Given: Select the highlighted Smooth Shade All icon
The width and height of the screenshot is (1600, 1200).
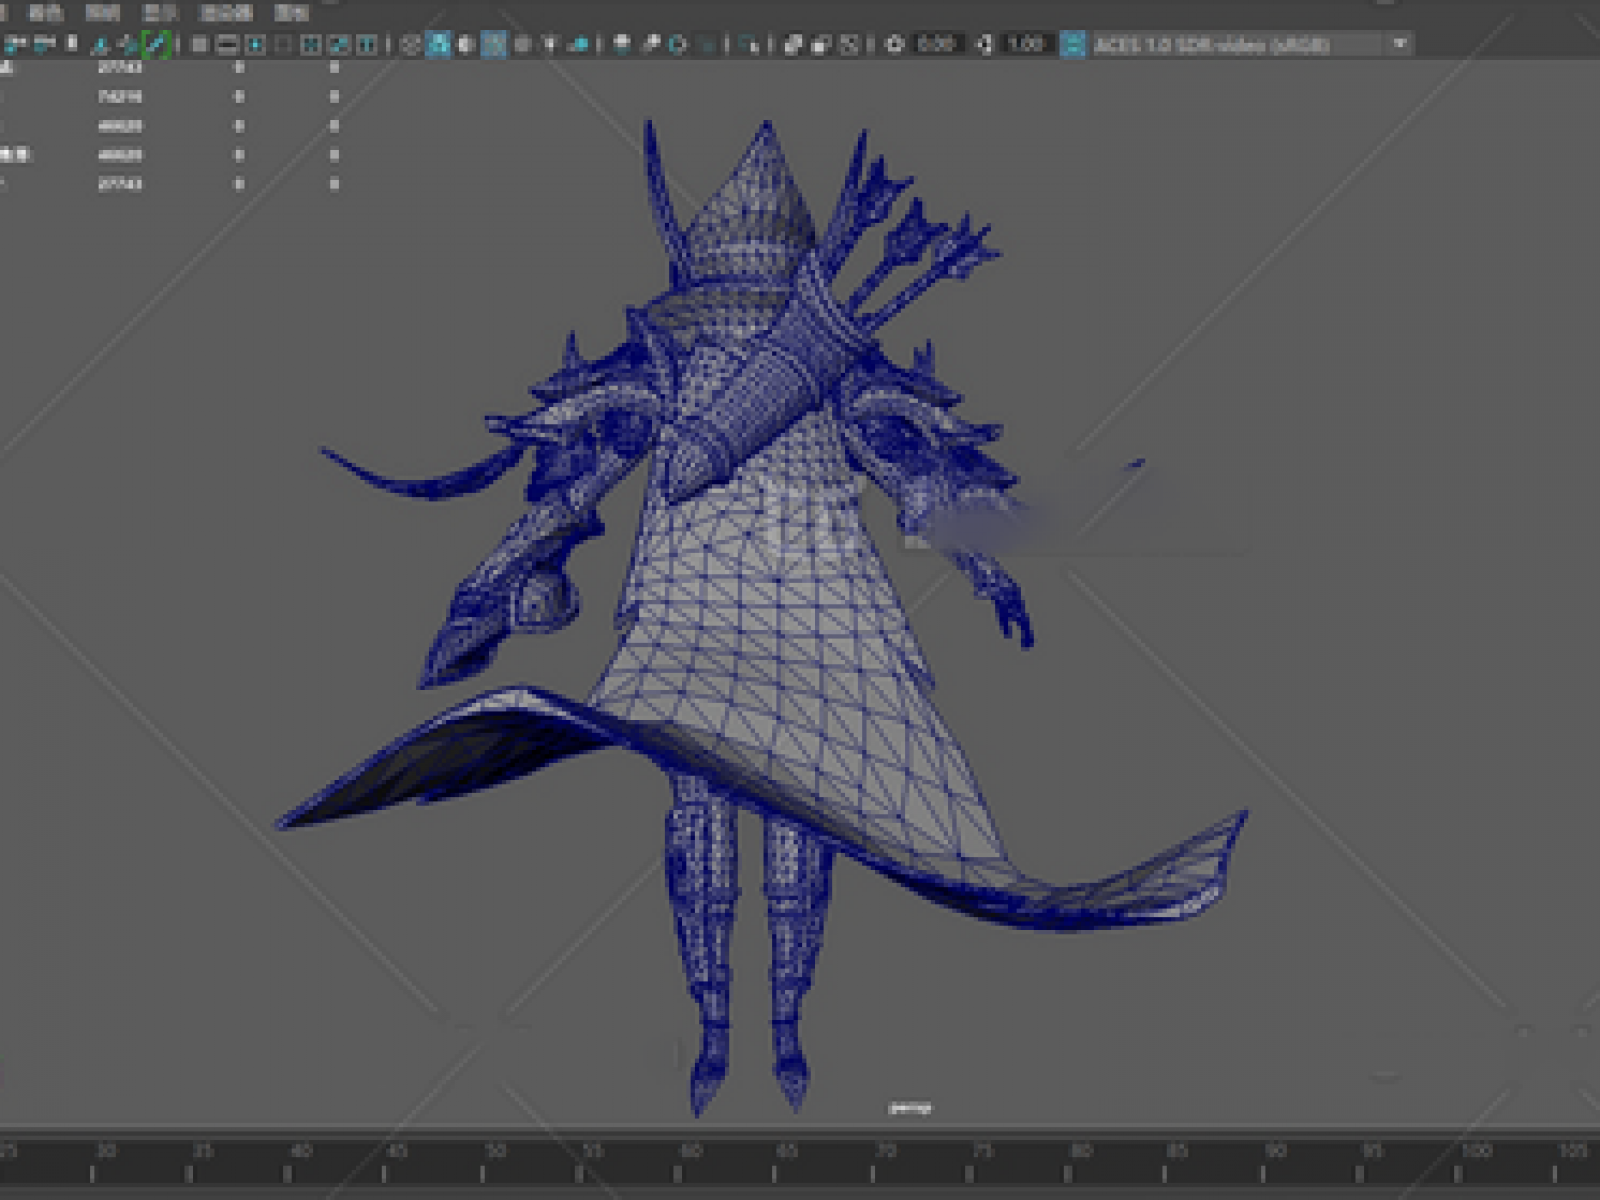Looking at the screenshot, I should pyautogui.click(x=438, y=44).
